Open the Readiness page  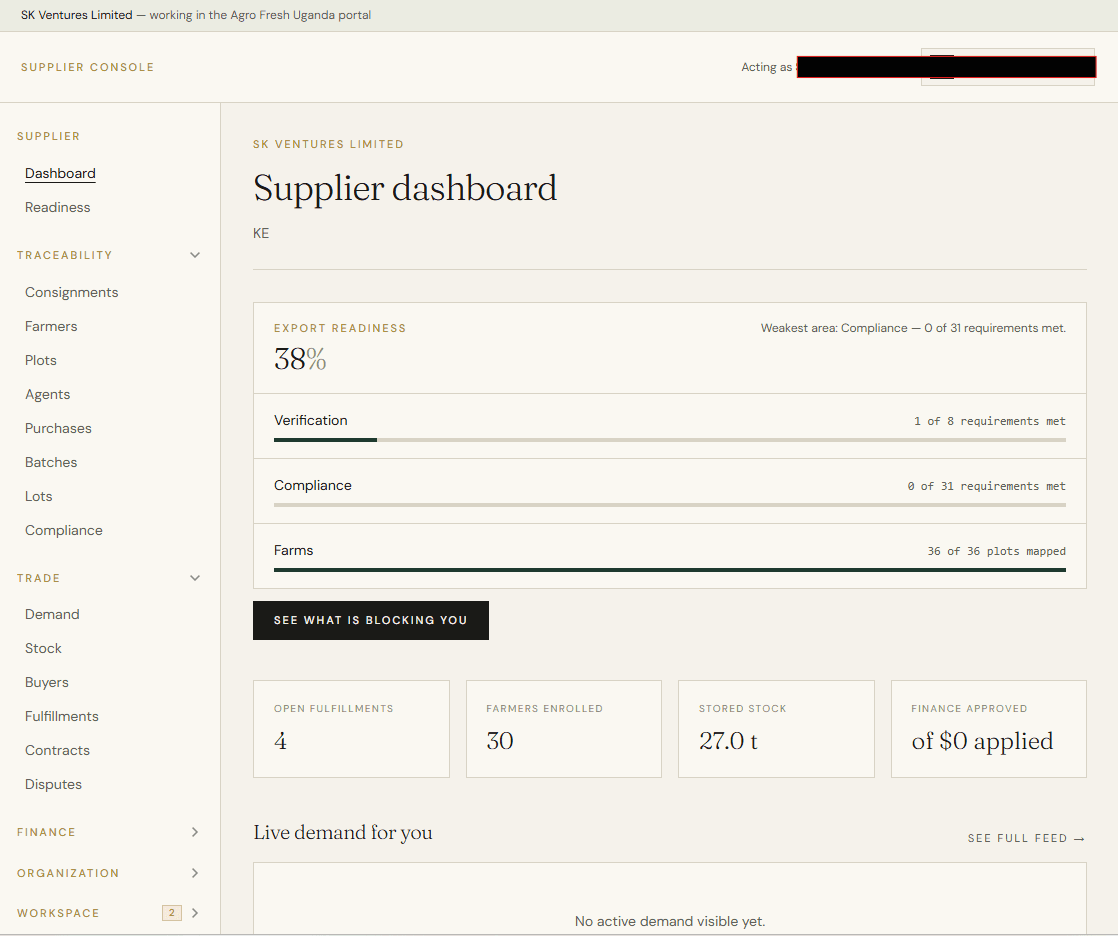[x=58, y=207]
